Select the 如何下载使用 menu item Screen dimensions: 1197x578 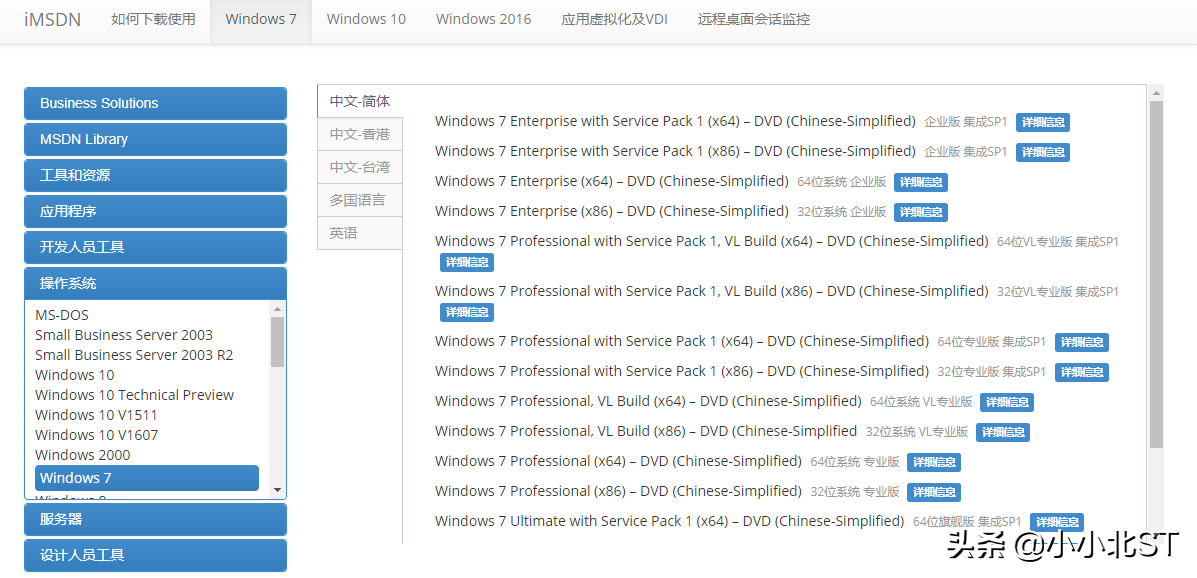click(x=153, y=18)
